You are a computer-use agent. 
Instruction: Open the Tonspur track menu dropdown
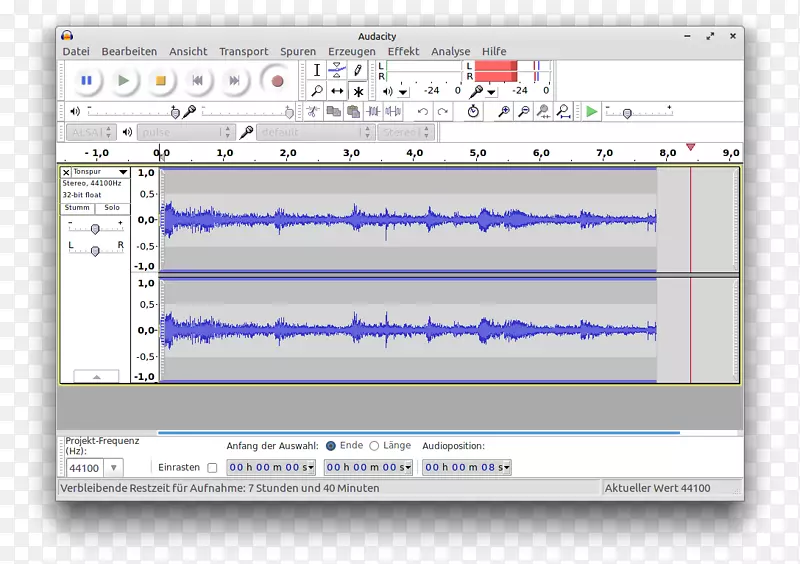pos(122,172)
